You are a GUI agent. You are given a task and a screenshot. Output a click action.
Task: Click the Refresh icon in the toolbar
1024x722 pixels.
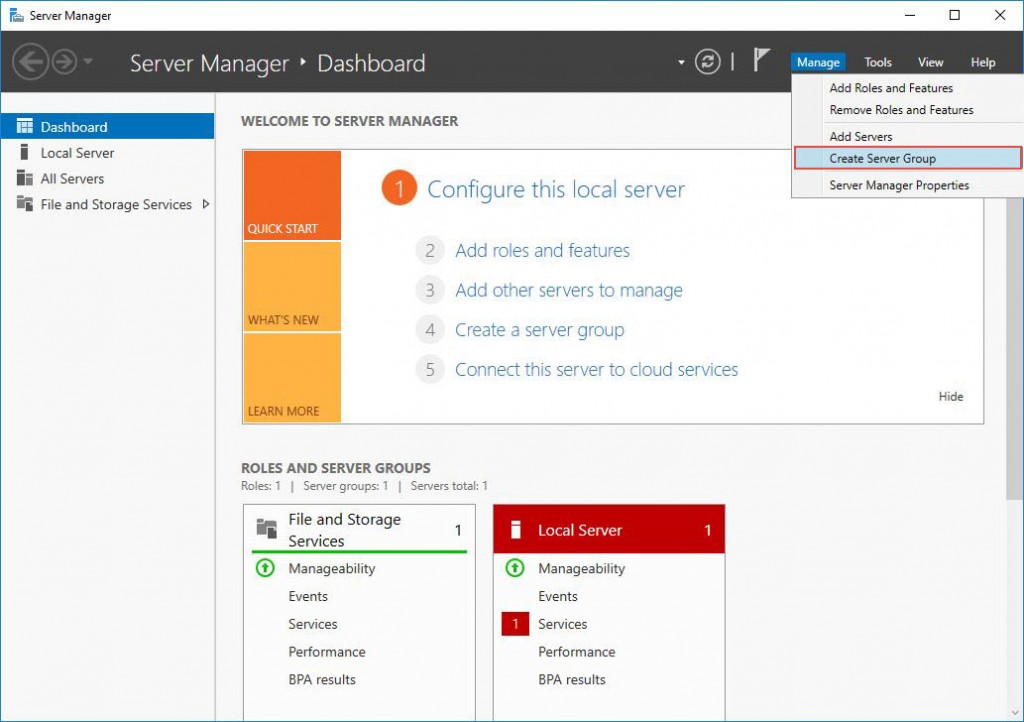point(708,61)
